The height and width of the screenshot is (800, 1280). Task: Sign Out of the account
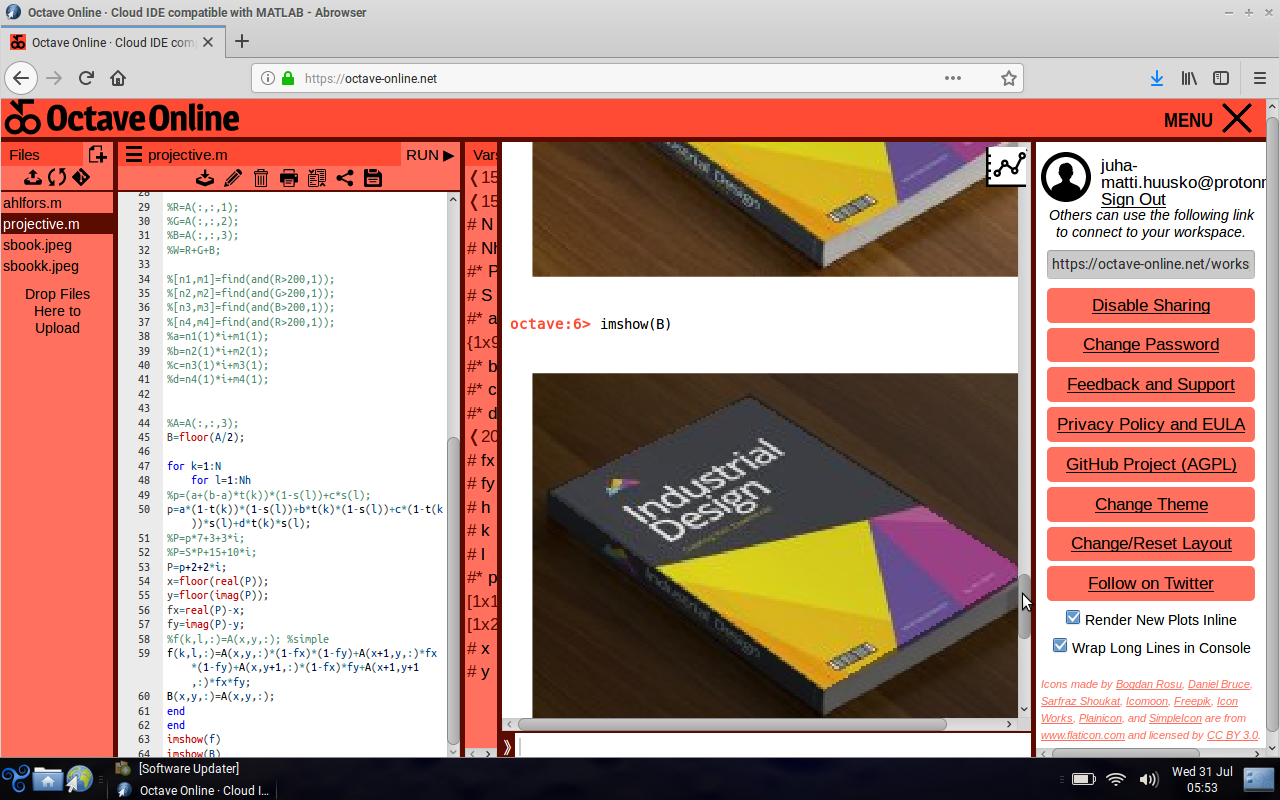tap(1133, 199)
